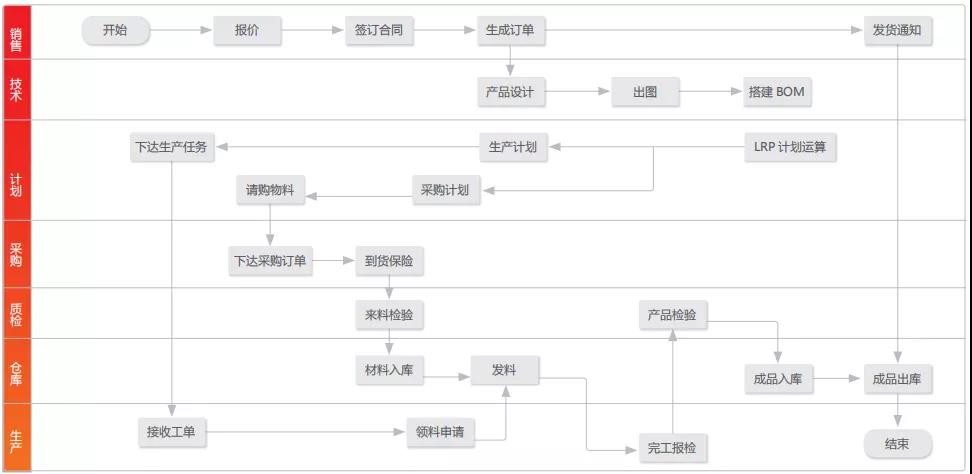Viewport: 972px width, 474px height.
Task: Select the 结束 end node
Action: 898,444
